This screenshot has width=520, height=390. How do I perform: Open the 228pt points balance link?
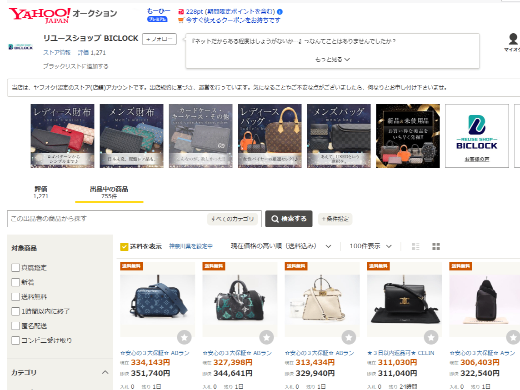click(230, 12)
